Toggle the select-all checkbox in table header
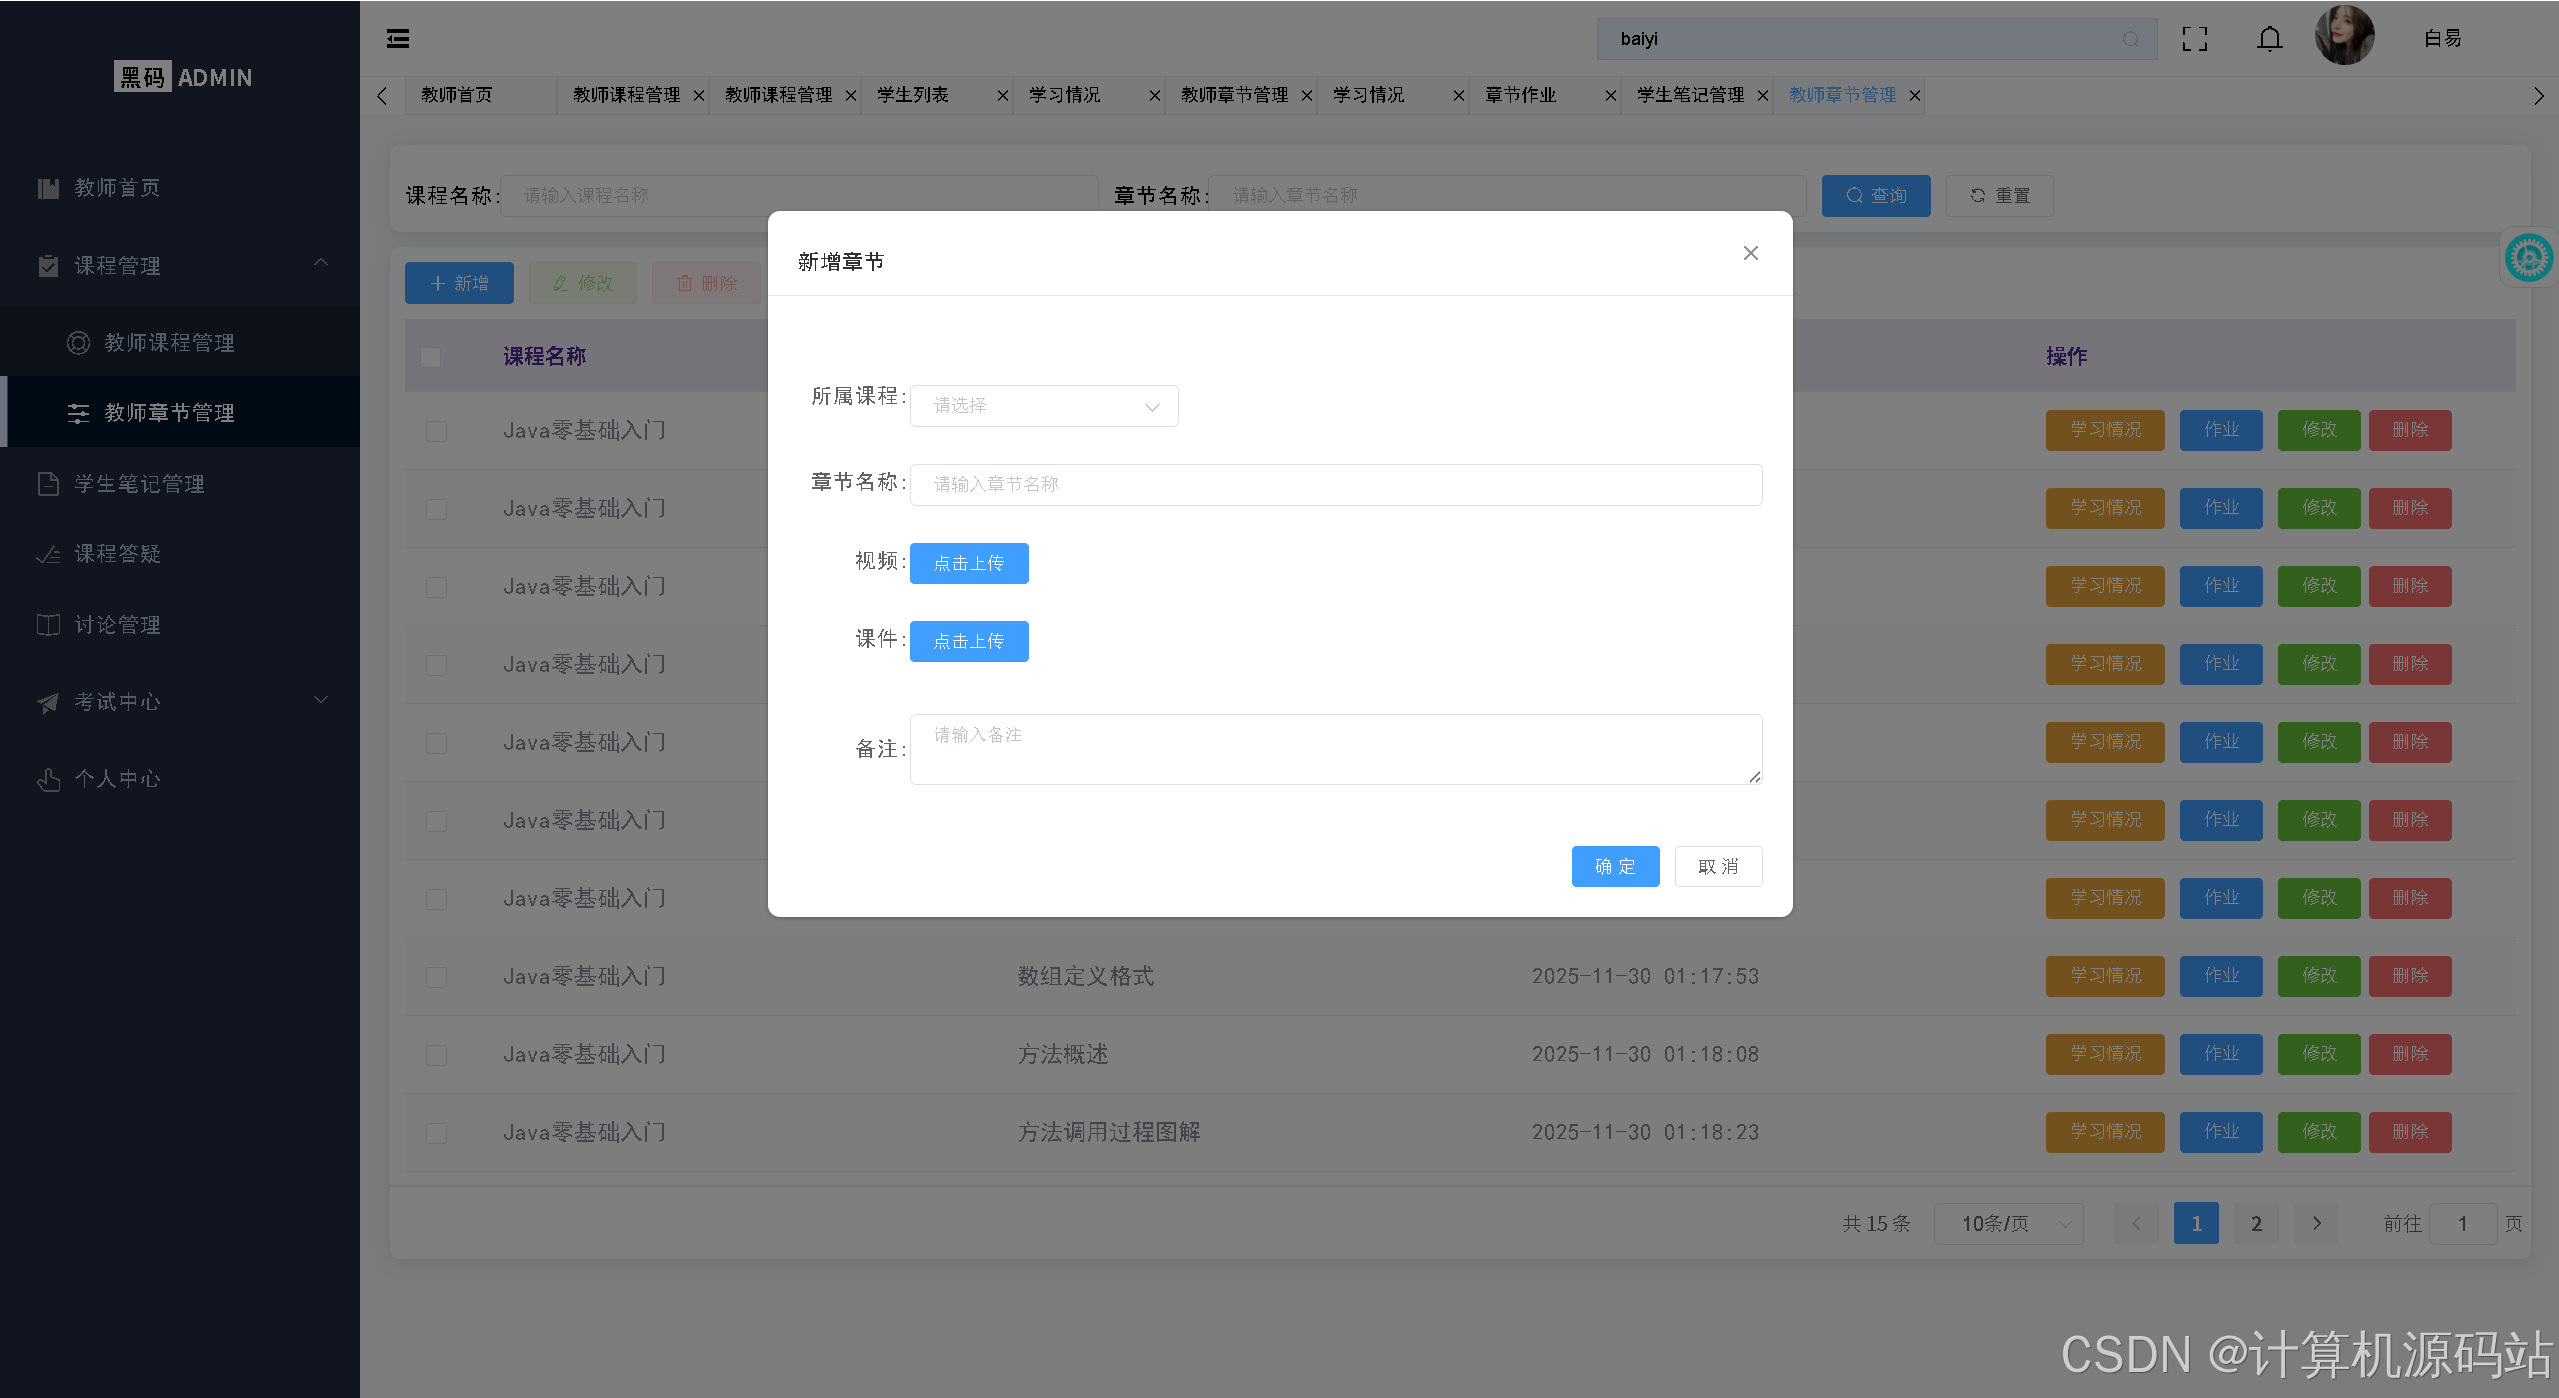The image size is (2559, 1398). tap(430, 356)
